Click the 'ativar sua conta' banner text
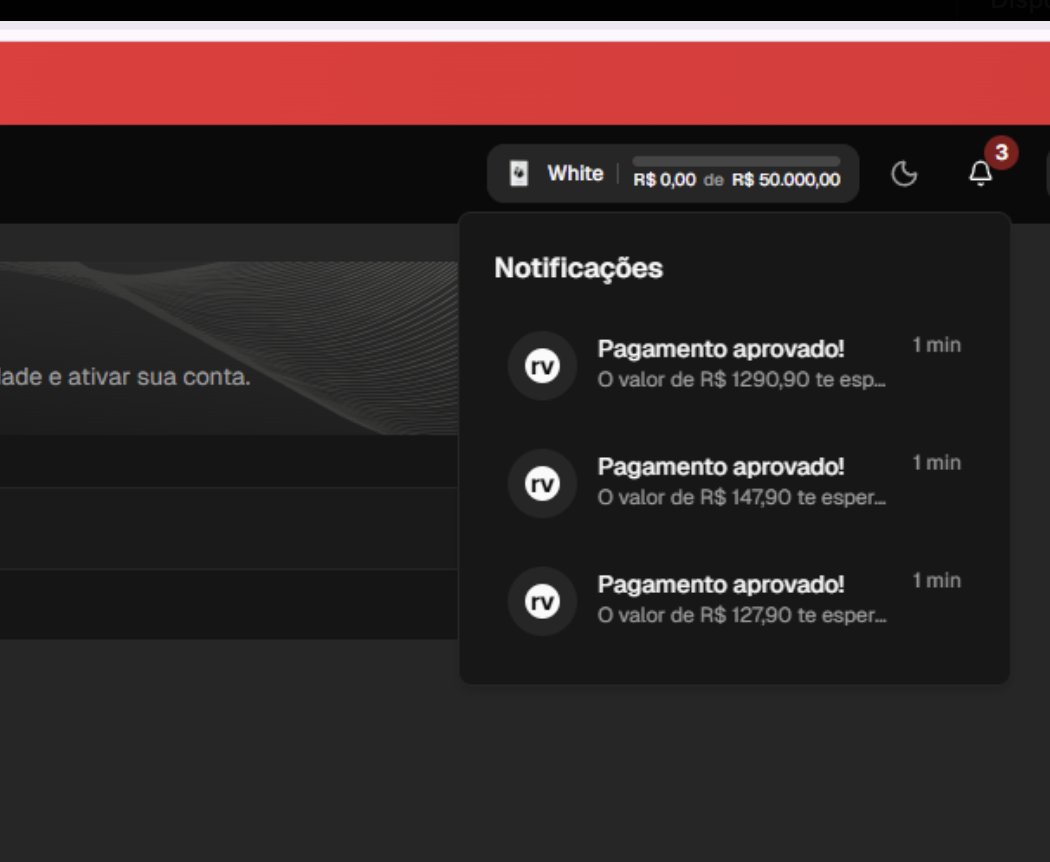 (159, 377)
